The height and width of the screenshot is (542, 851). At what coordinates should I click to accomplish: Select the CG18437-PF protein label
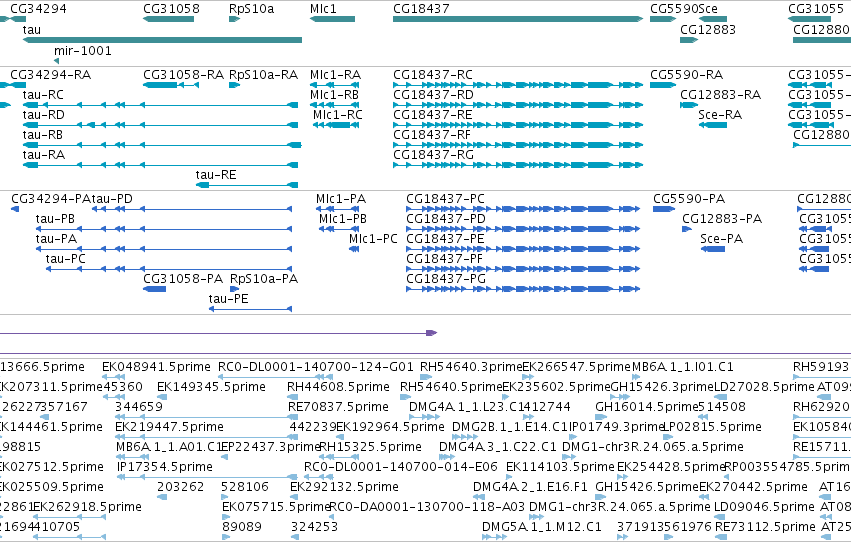click(444, 259)
